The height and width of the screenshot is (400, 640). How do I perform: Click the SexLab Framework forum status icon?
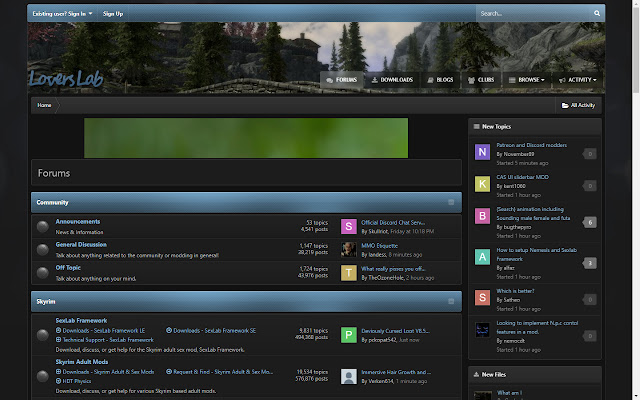(x=43, y=335)
